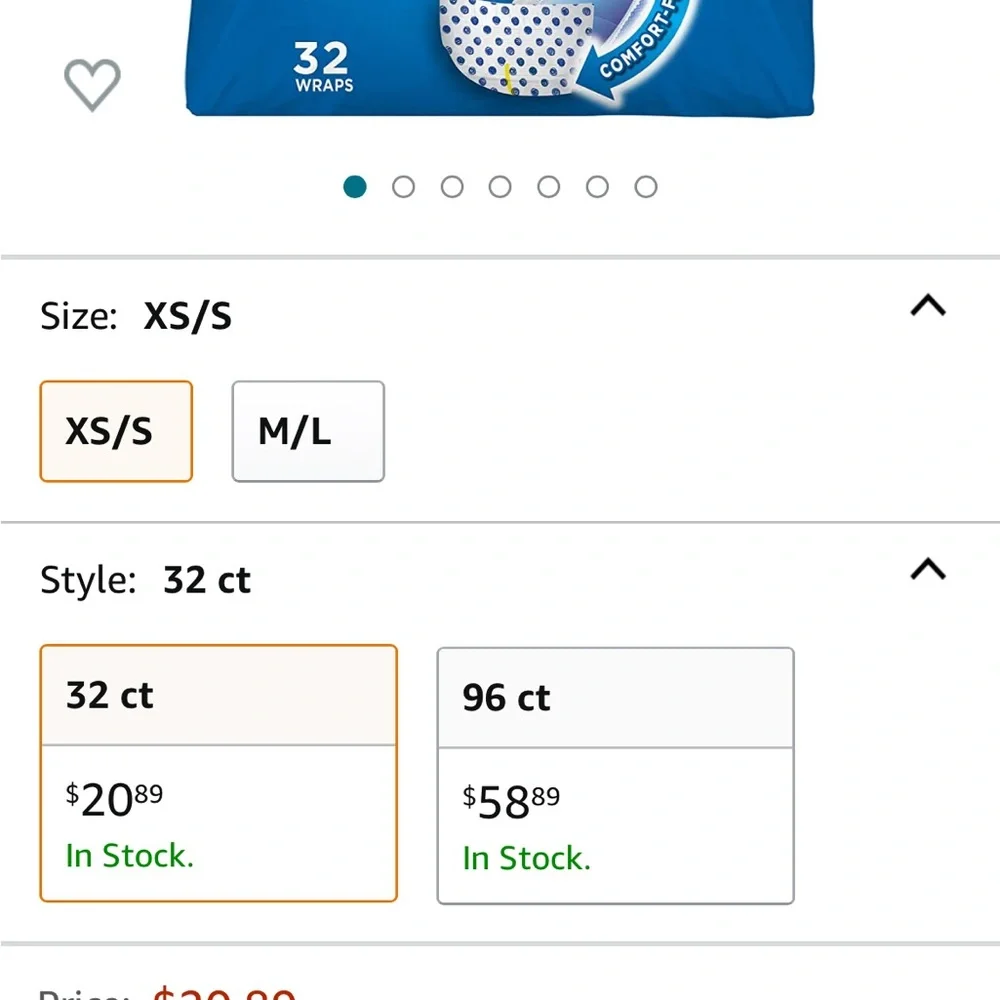The image size is (1000, 1000).
Task: Click the Style: 32 ct header label
Action: point(145,580)
